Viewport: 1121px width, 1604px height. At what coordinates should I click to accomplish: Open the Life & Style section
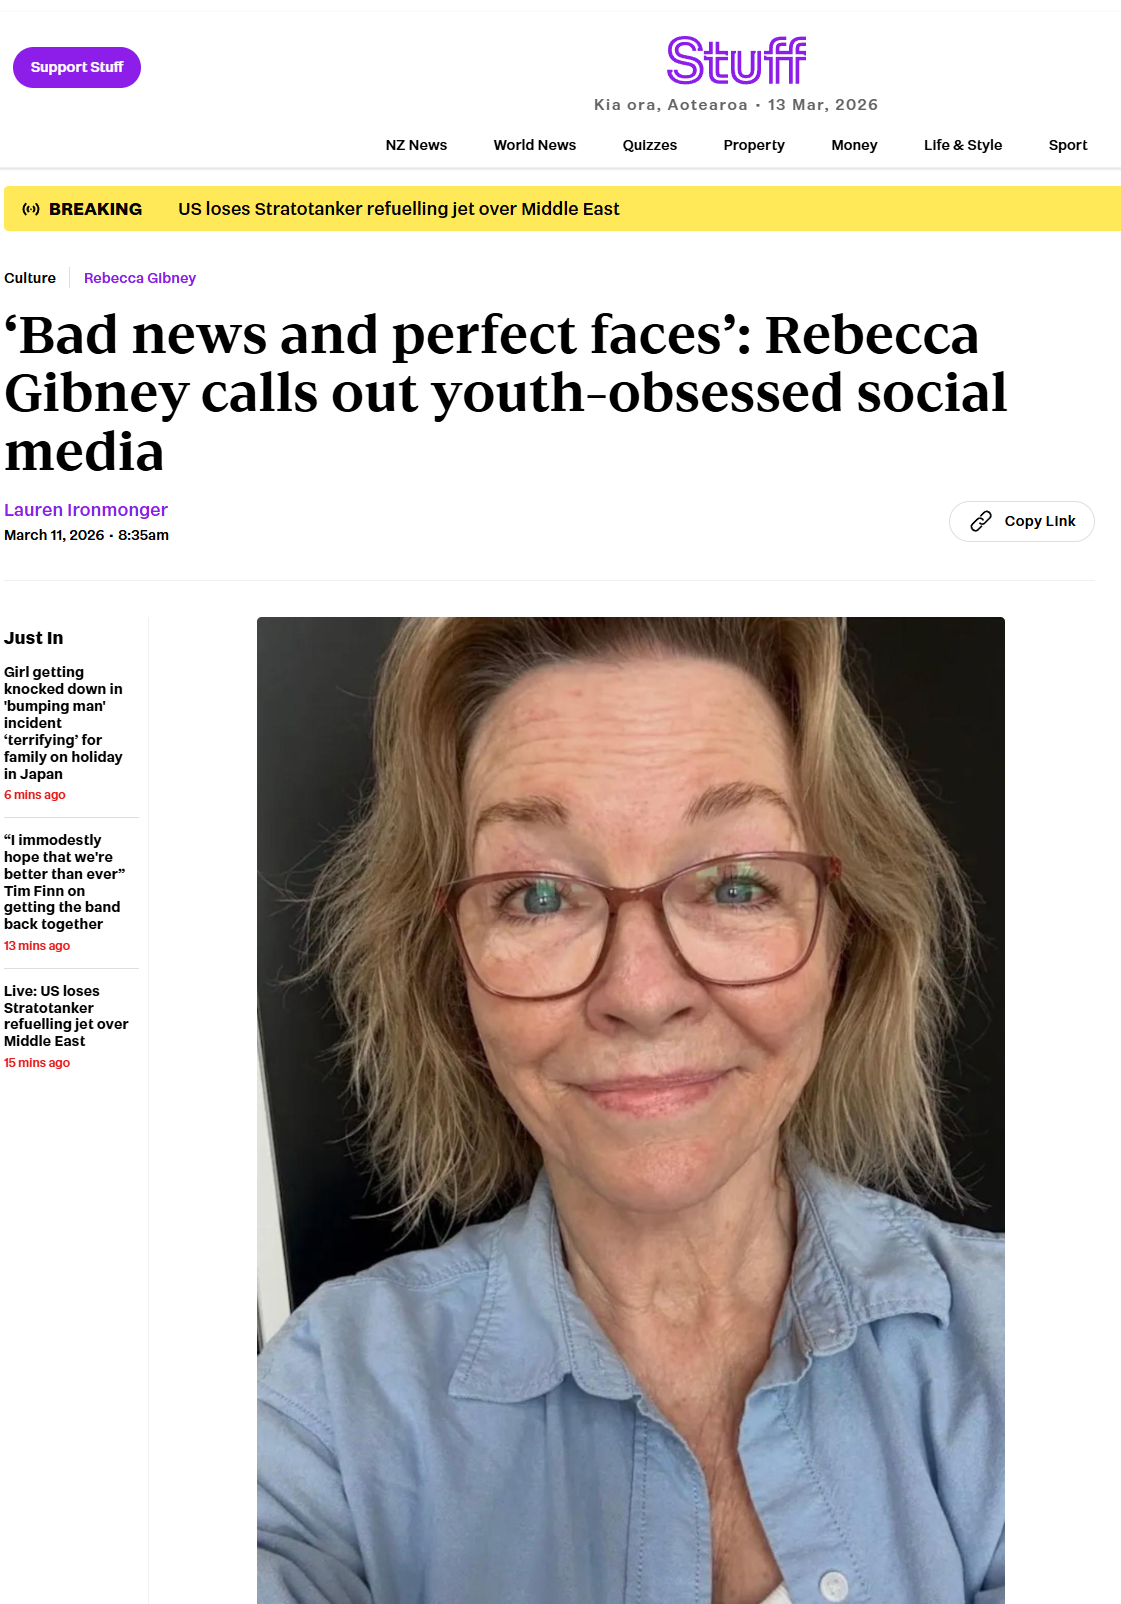962,145
